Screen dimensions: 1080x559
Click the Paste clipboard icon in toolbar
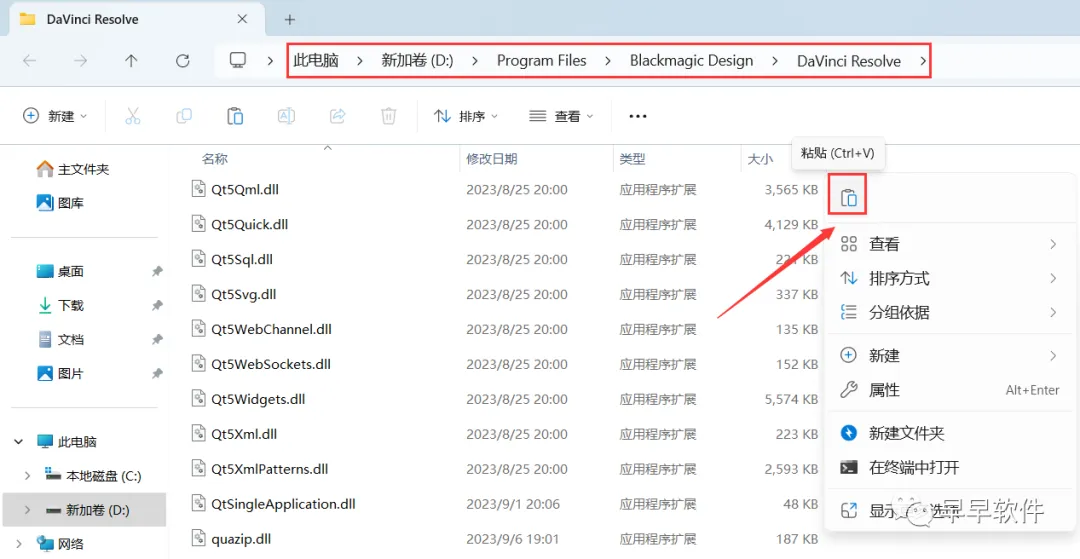pos(235,116)
